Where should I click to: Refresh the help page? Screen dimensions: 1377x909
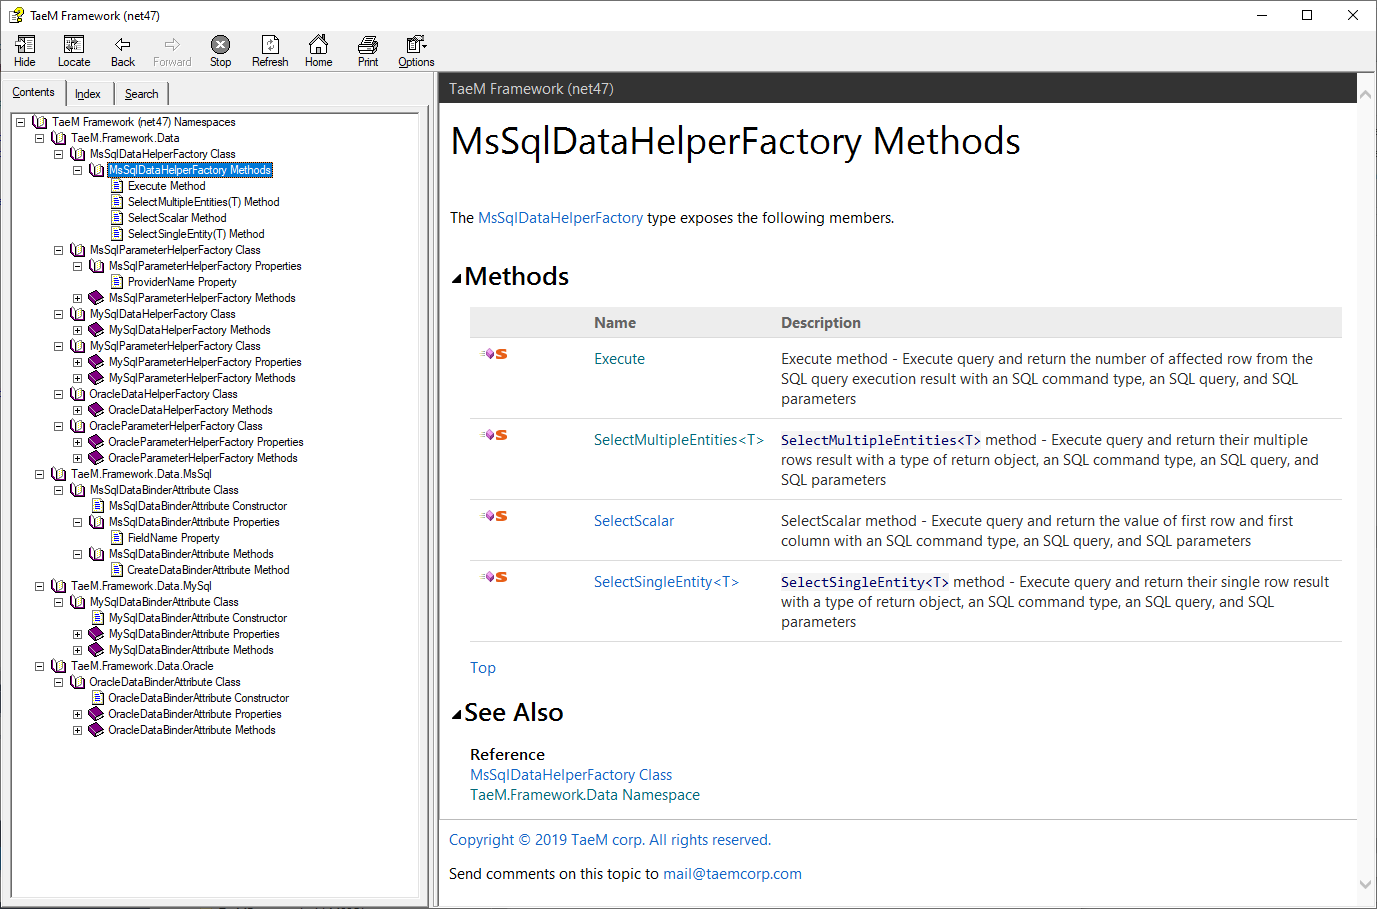pos(270,44)
